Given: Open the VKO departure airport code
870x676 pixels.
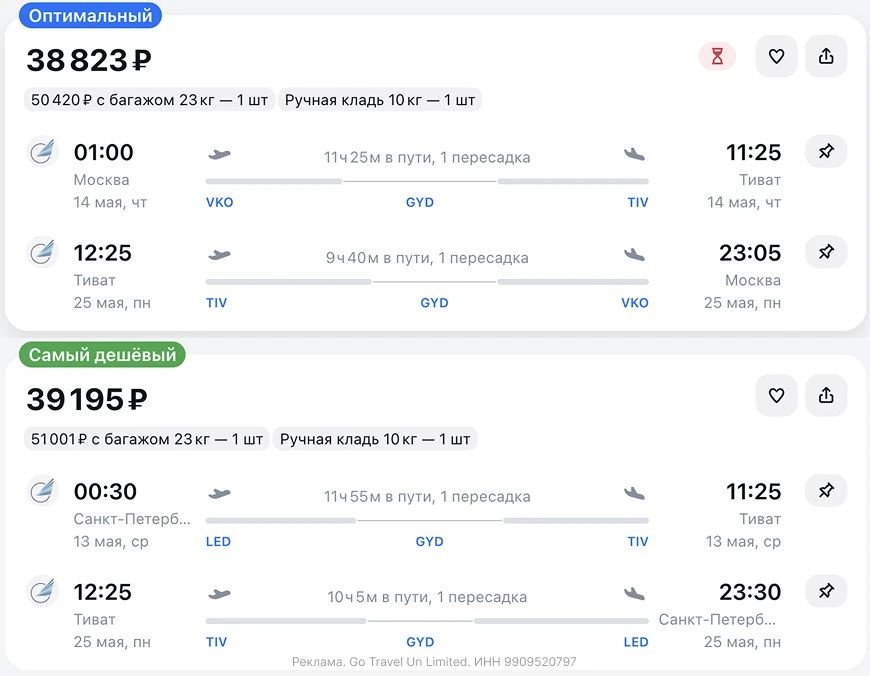Looking at the screenshot, I should [x=219, y=202].
